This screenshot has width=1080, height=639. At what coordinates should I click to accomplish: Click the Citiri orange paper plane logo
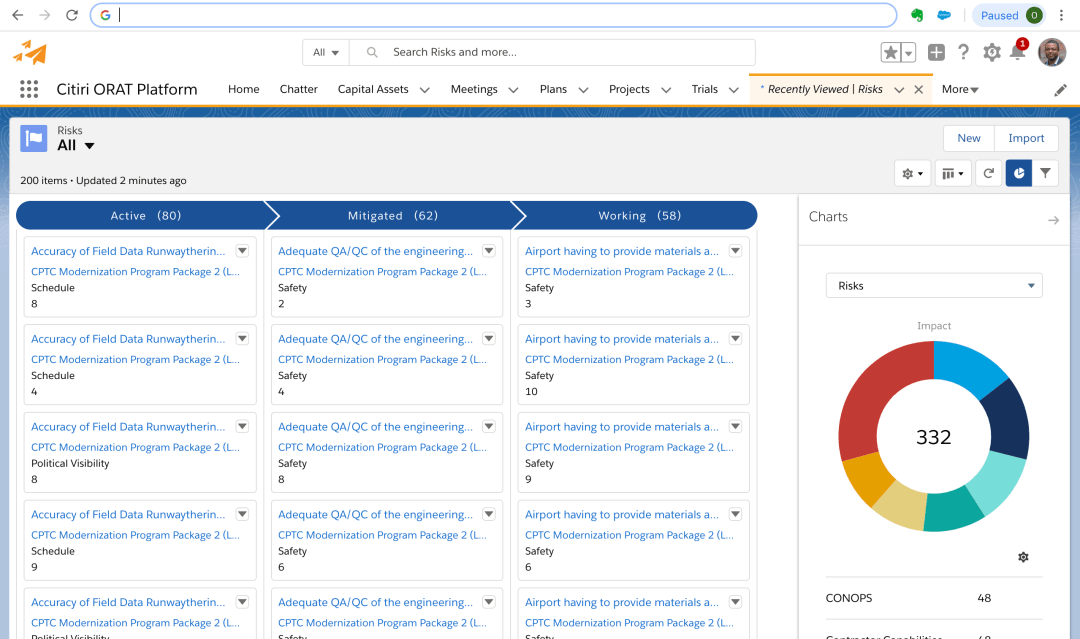coord(30,52)
